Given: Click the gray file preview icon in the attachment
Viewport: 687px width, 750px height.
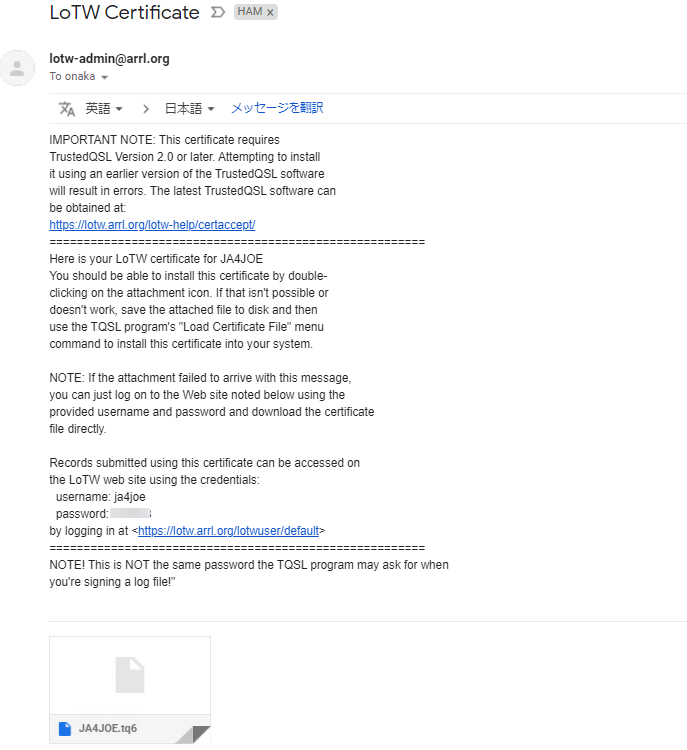Looking at the screenshot, I should point(130,675).
